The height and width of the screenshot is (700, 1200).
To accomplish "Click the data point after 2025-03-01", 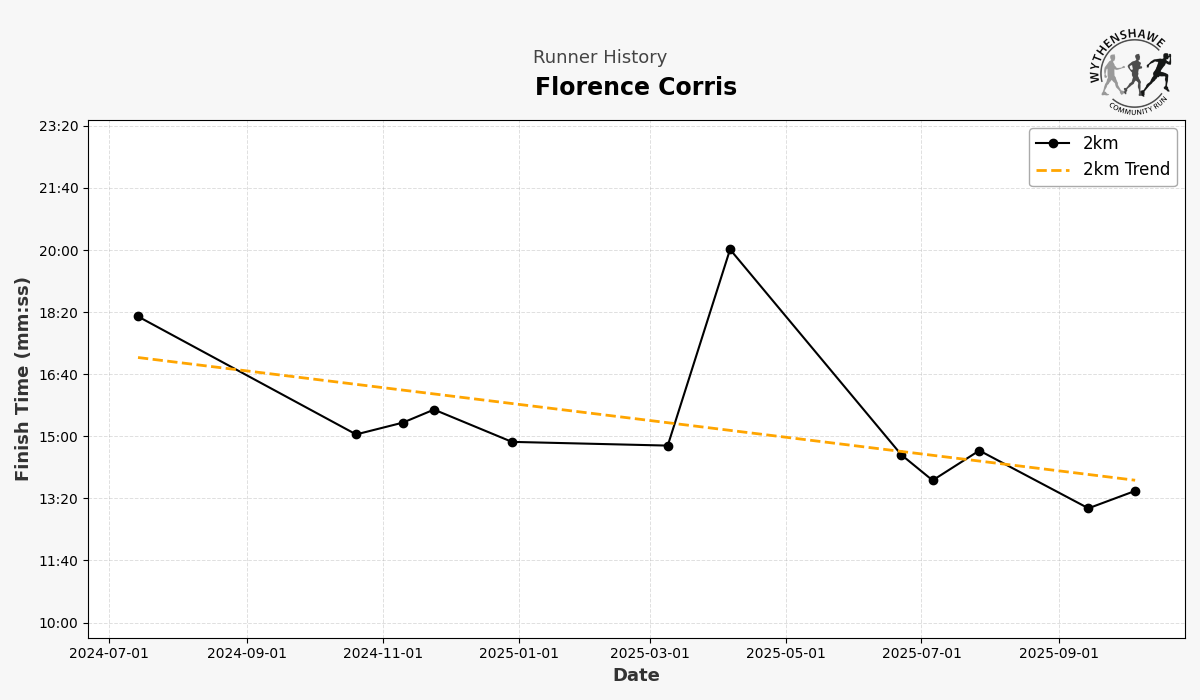I will [668, 446].
